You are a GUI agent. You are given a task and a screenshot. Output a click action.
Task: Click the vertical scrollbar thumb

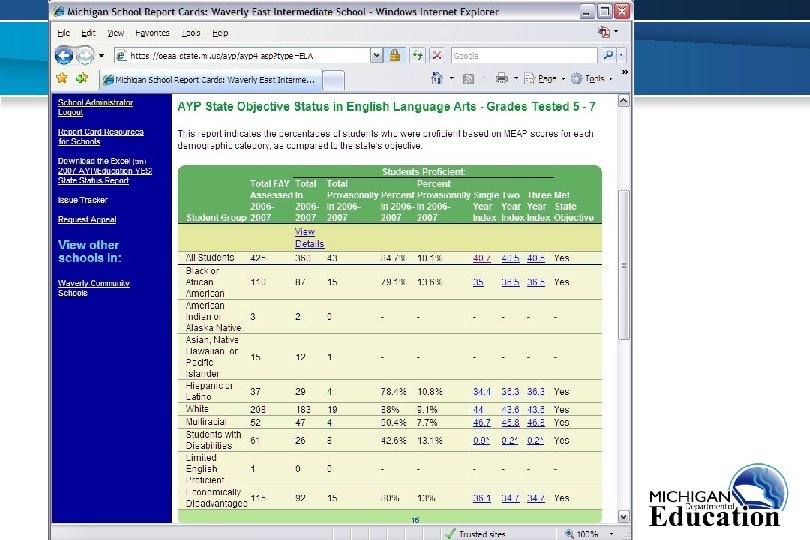pyautogui.click(x=624, y=265)
